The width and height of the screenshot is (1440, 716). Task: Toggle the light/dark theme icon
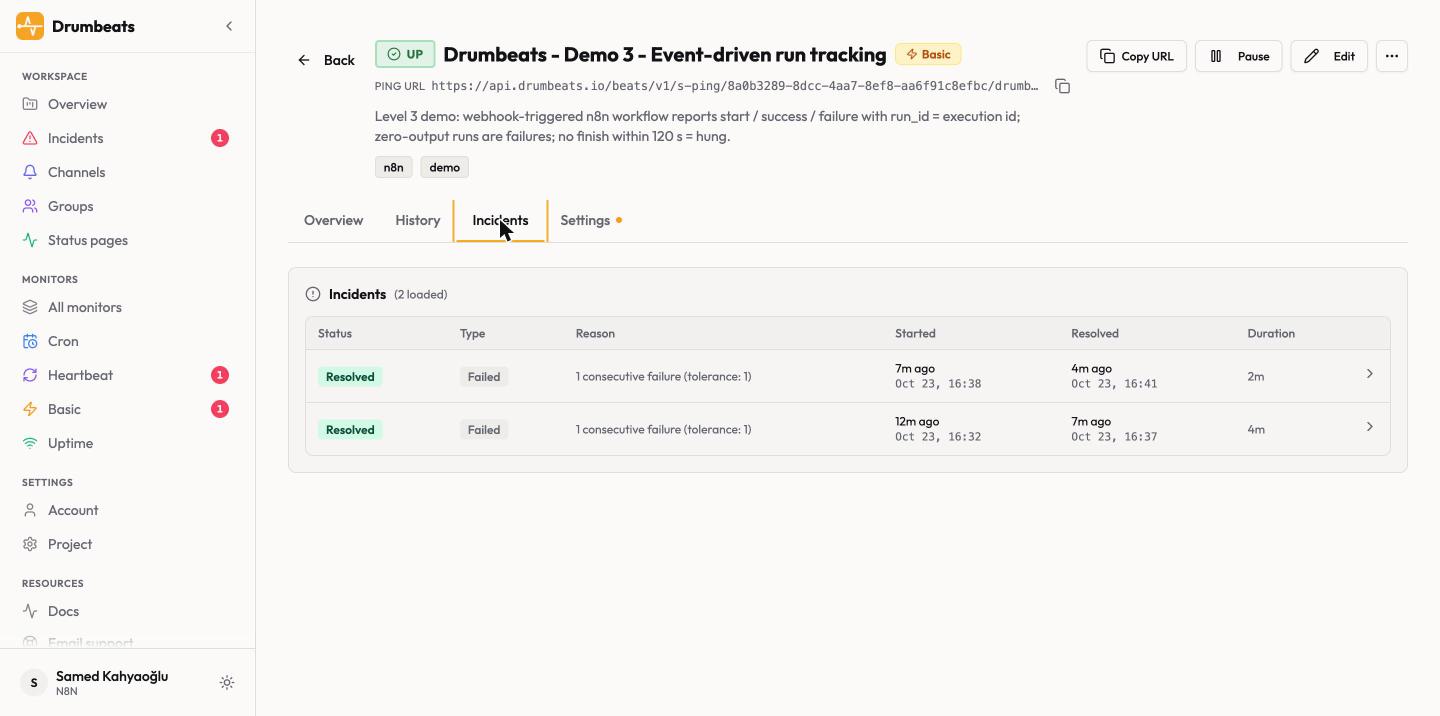(x=227, y=683)
